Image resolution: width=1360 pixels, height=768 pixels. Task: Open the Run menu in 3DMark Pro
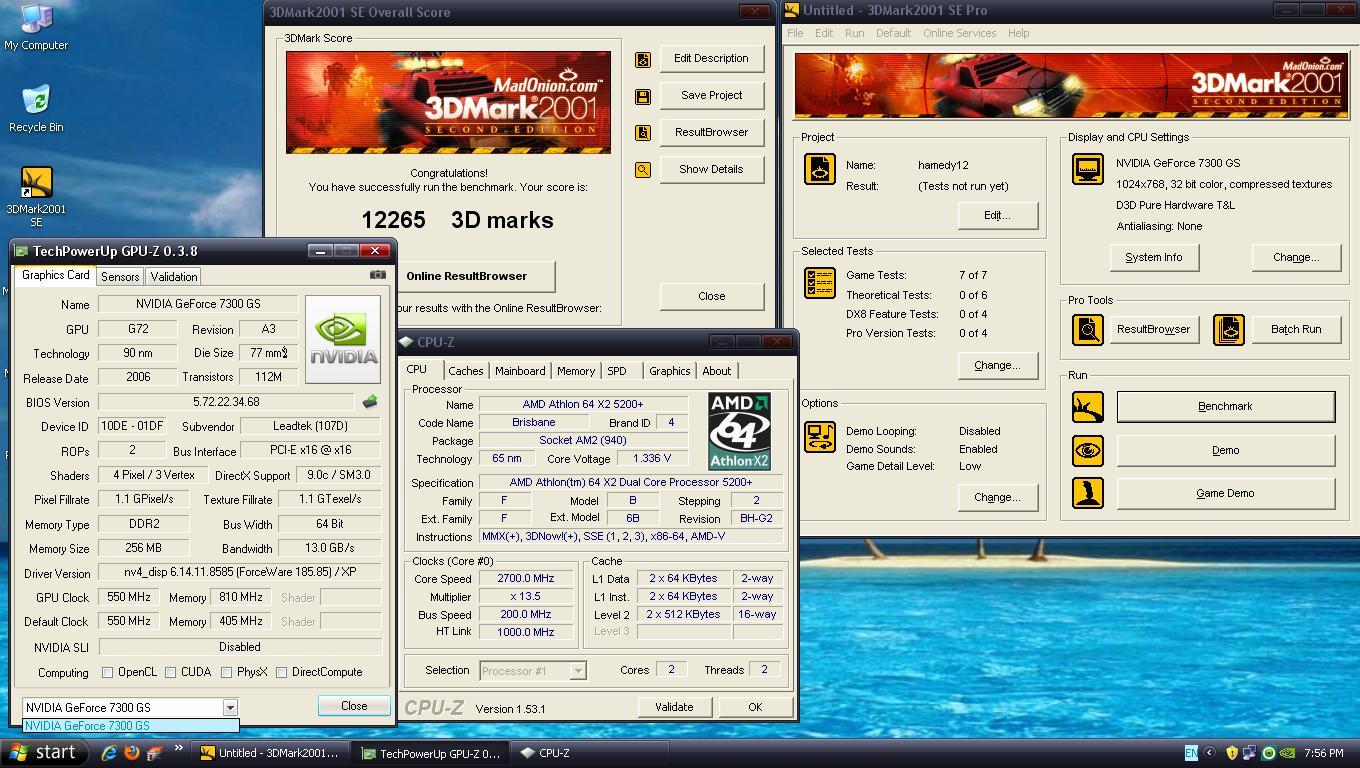click(854, 33)
